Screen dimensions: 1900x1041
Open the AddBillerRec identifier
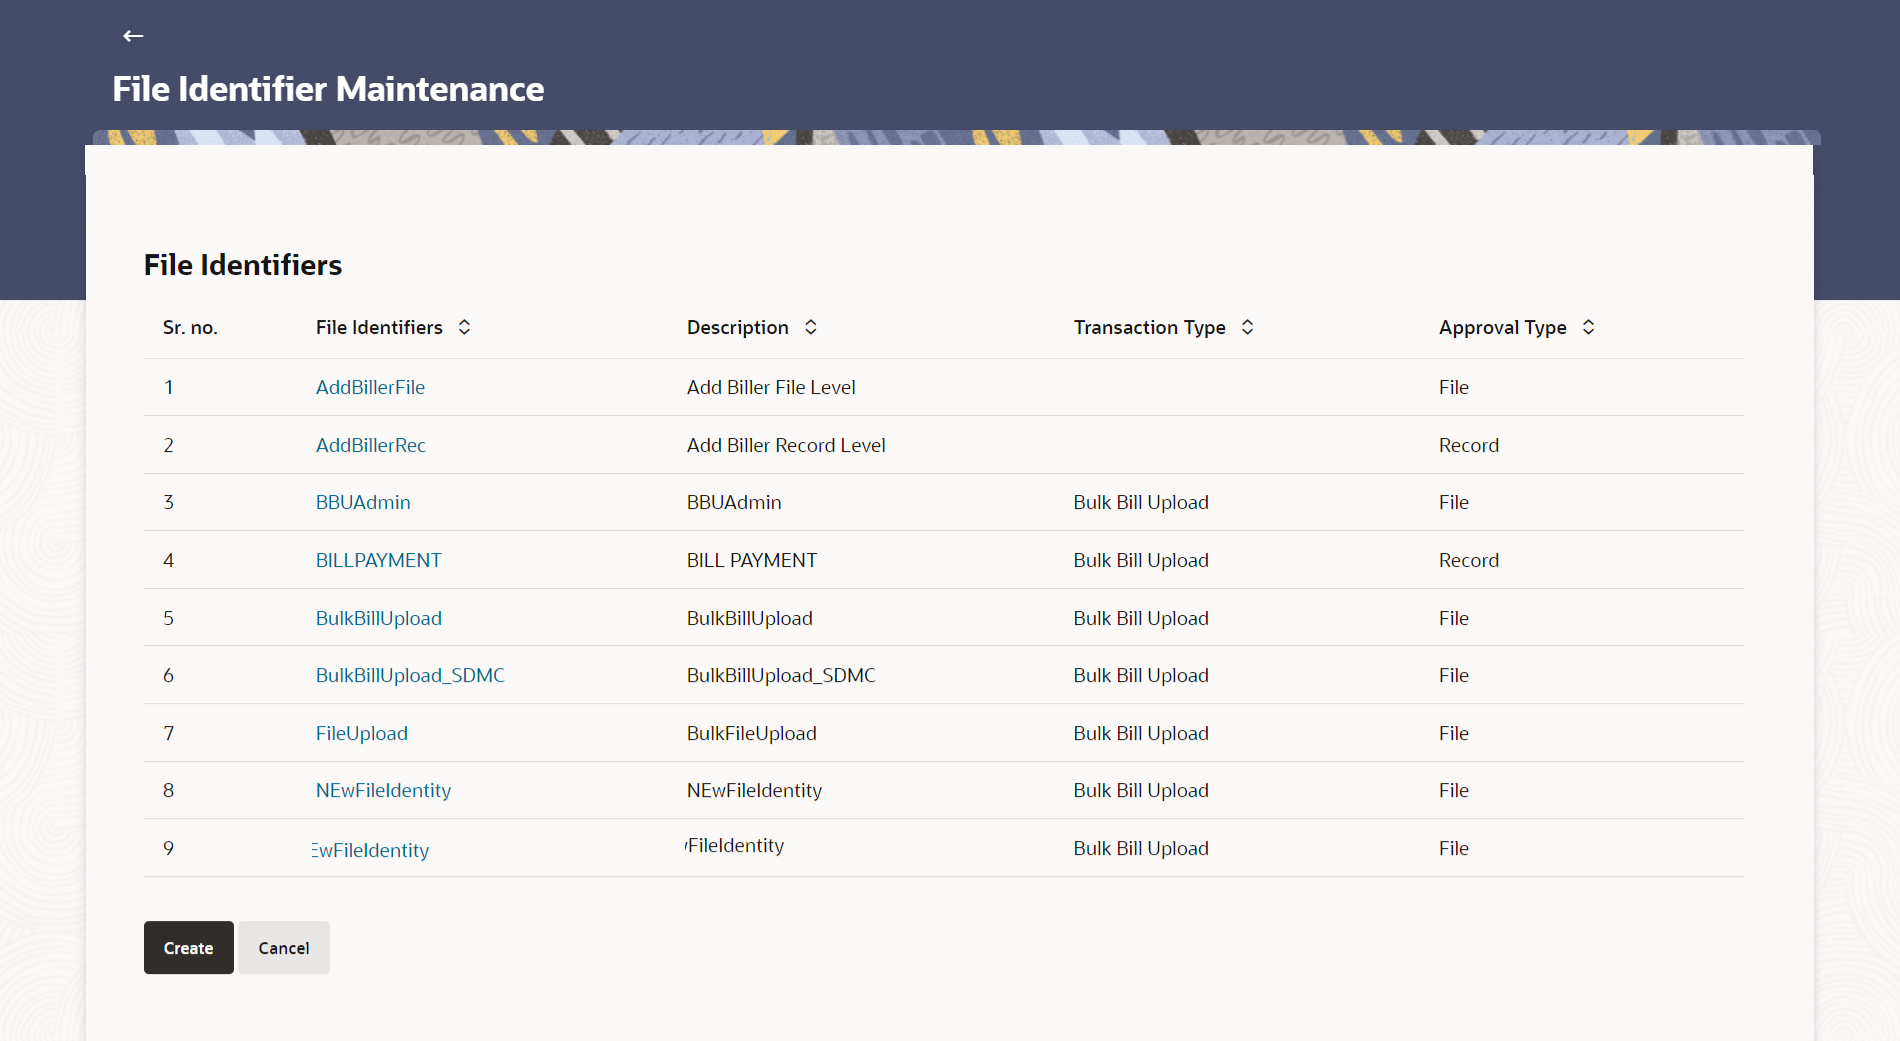tap(371, 445)
